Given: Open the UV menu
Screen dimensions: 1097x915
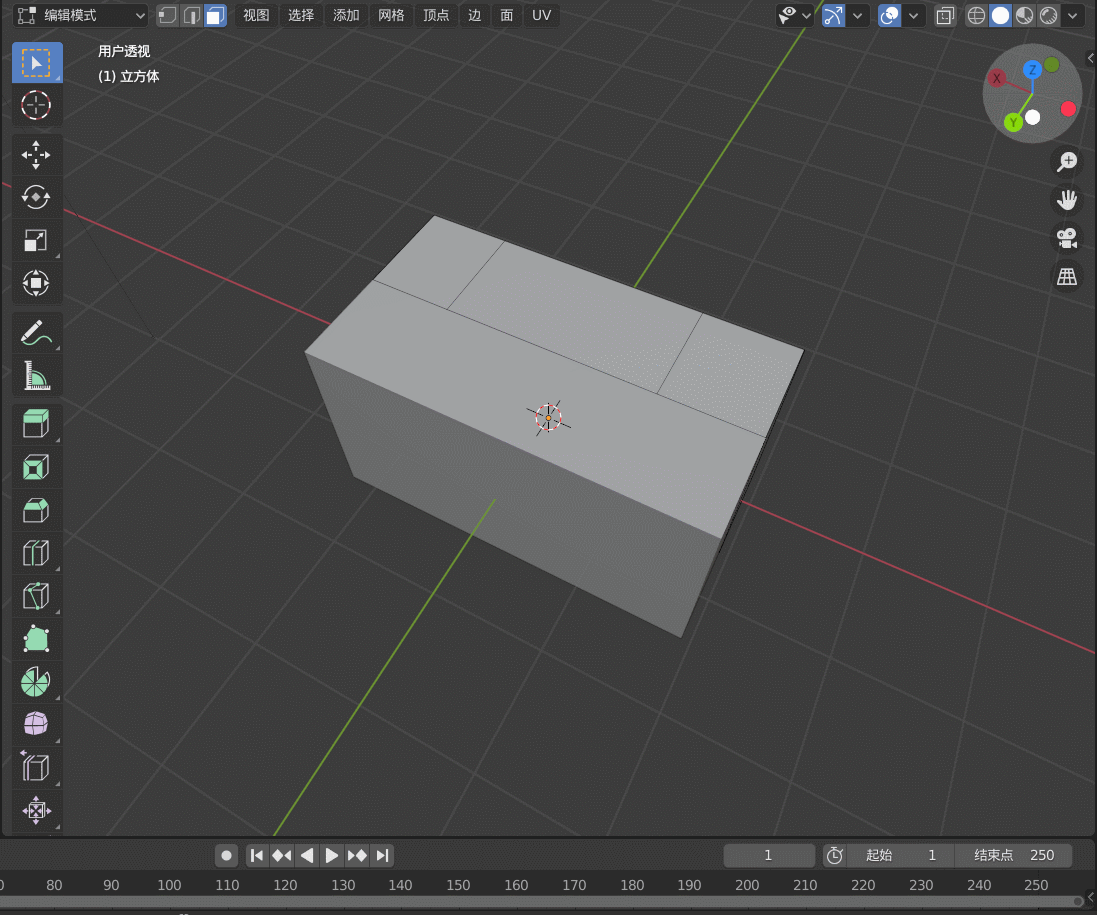Looking at the screenshot, I should click(x=542, y=15).
